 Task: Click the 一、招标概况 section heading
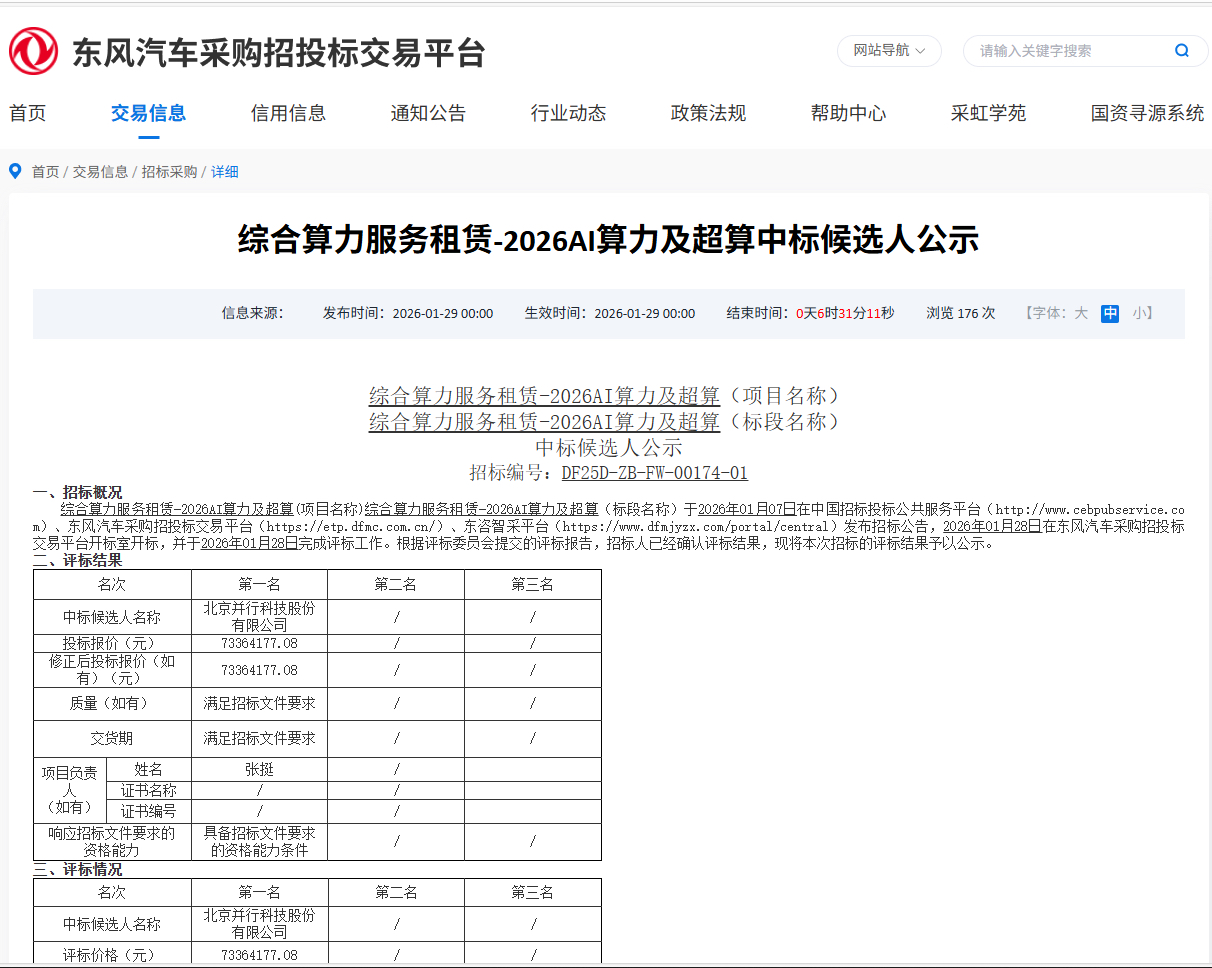(78, 492)
